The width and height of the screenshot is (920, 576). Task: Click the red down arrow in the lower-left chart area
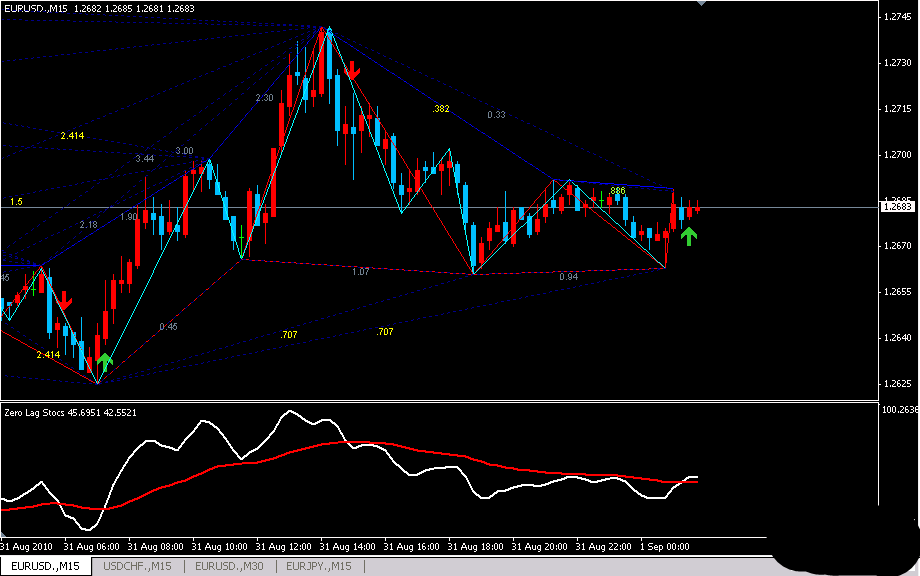[63, 300]
